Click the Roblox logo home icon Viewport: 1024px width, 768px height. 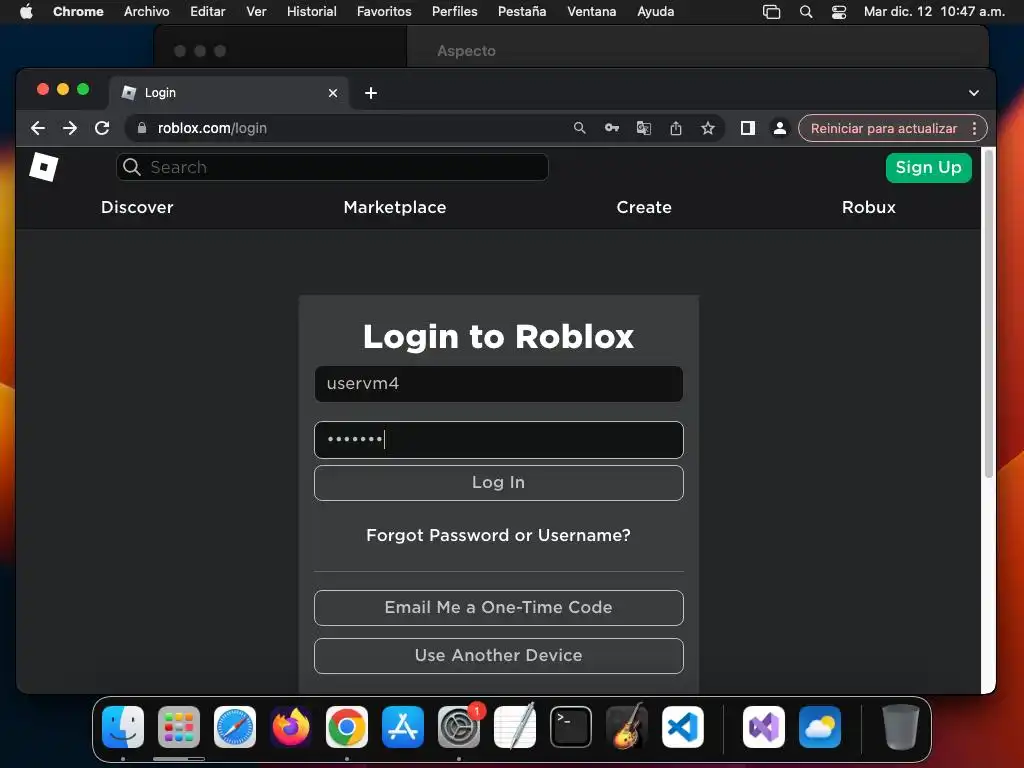tap(44, 167)
